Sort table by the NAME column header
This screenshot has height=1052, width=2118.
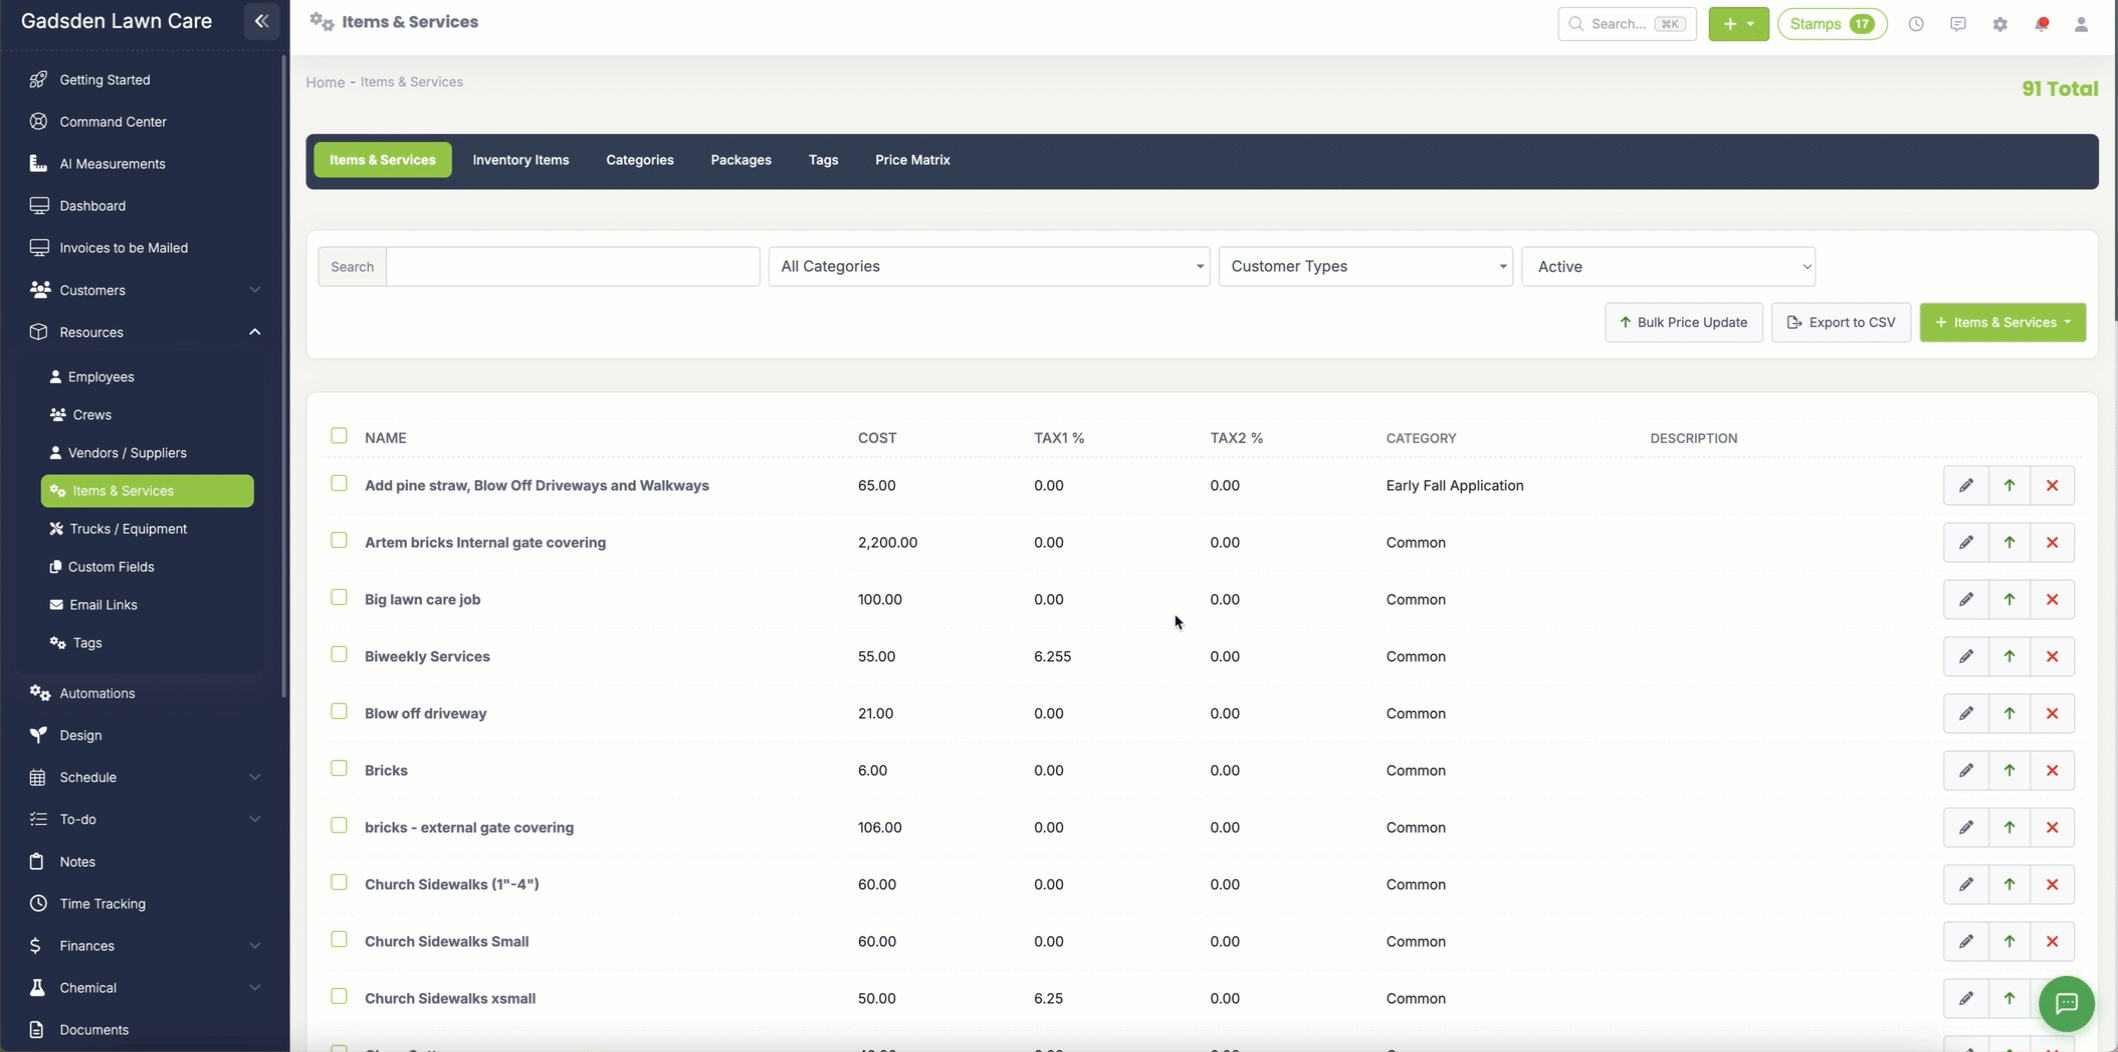tap(385, 438)
